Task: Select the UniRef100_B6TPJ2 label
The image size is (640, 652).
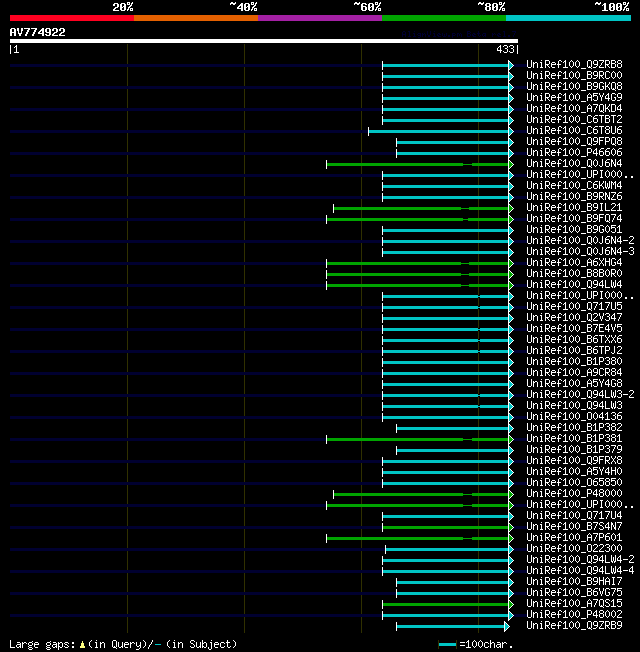Action: pyautogui.click(x=574, y=351)
